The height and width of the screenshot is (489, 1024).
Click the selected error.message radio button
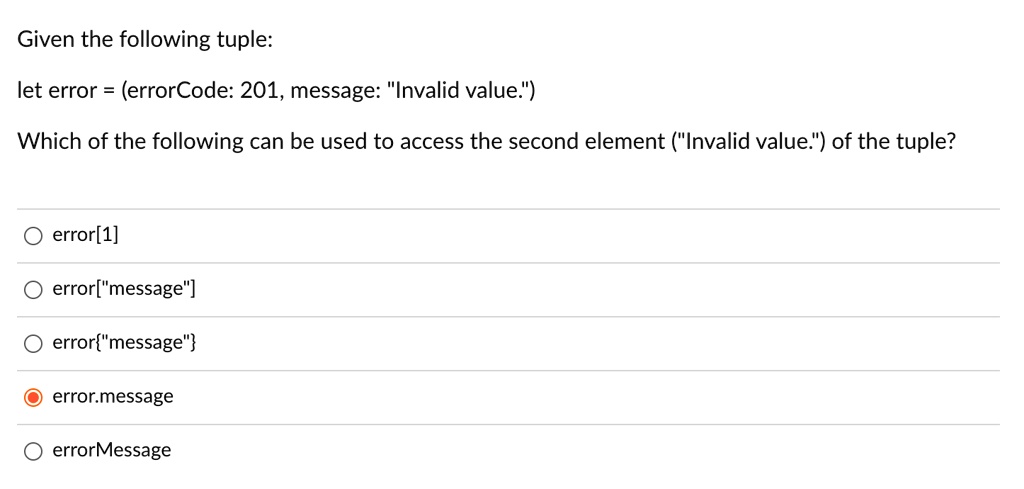(33, 397)
